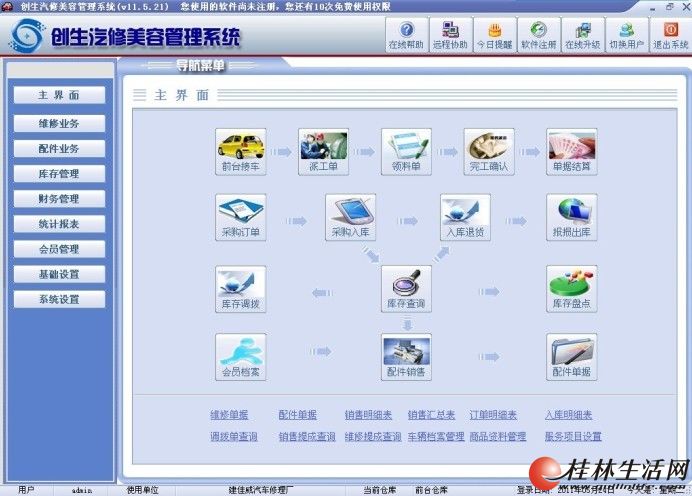Open the 车辆档案管理 link
This screenshot has width=692, height=496.
click(x=436, y=437)
